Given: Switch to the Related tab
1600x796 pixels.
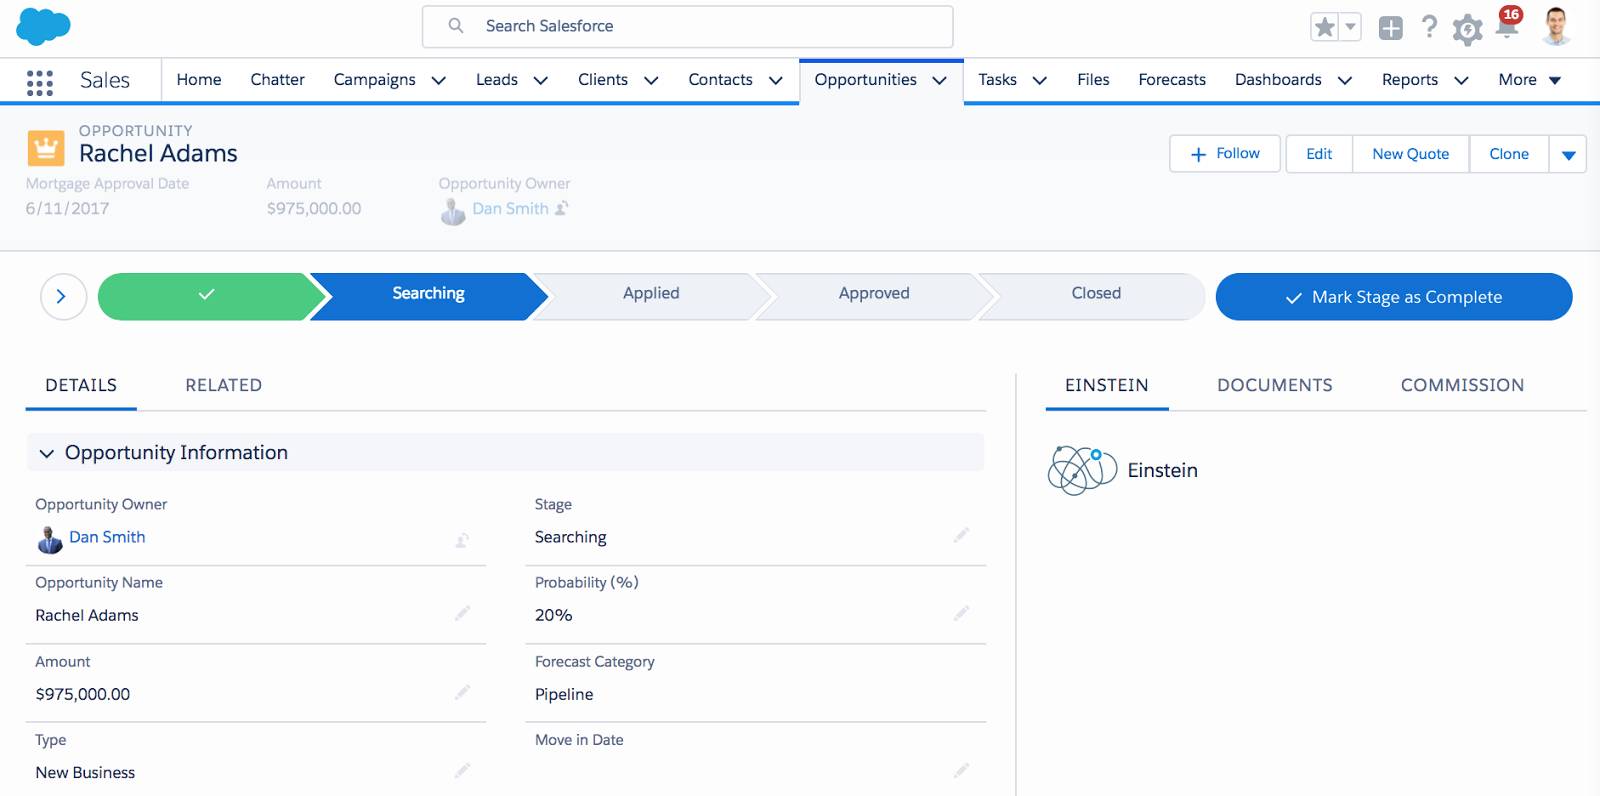Looking at the screenshot, I should pyautogui.click(x=223, y=386).
